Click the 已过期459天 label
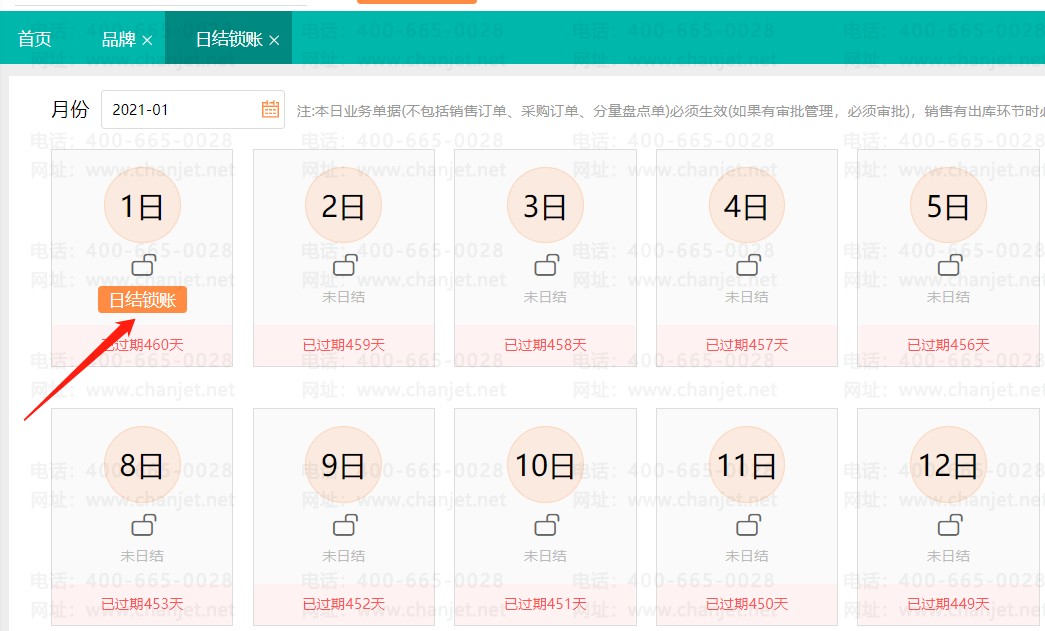The width and height of the screenshot is (1045, 631). coord(343,344)
